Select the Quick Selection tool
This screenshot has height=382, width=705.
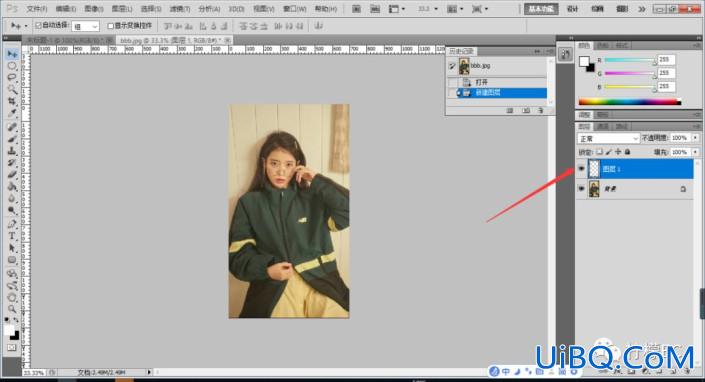coord(12,89)
